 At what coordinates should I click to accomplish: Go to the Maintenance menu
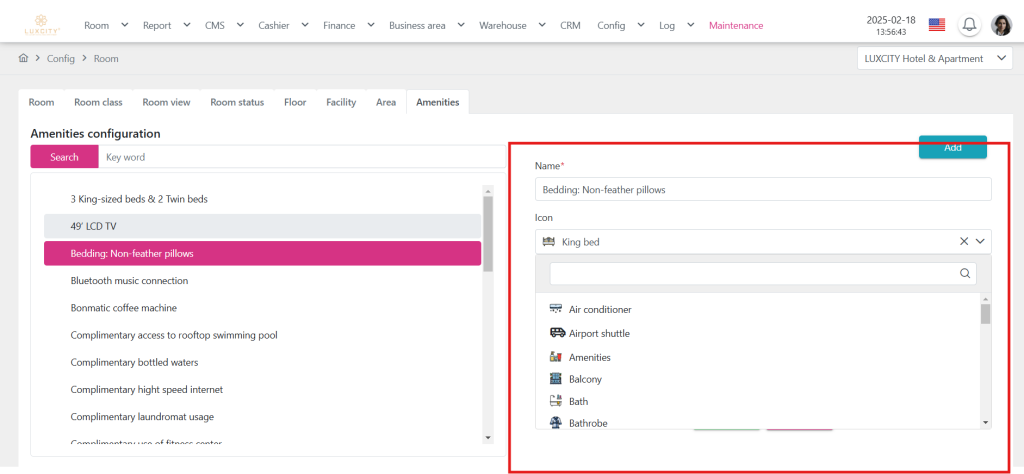(736, 25)
